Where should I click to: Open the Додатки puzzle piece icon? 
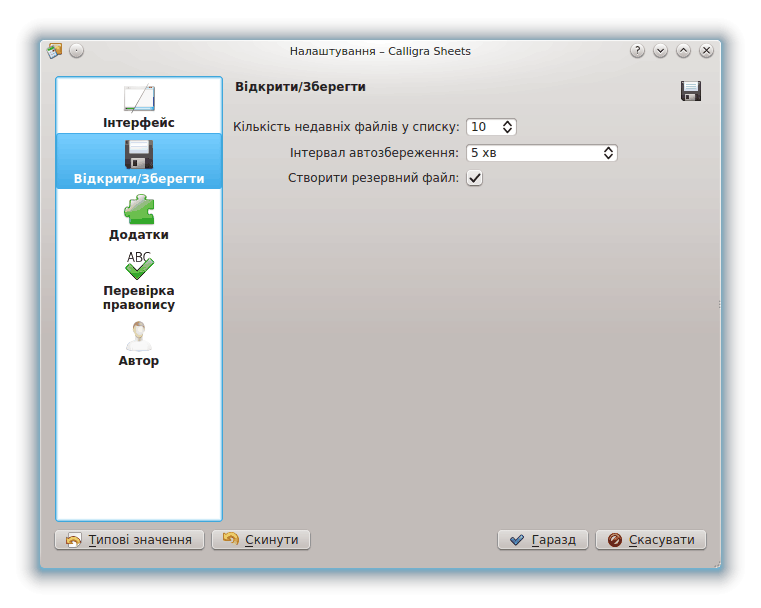(139, 210)
